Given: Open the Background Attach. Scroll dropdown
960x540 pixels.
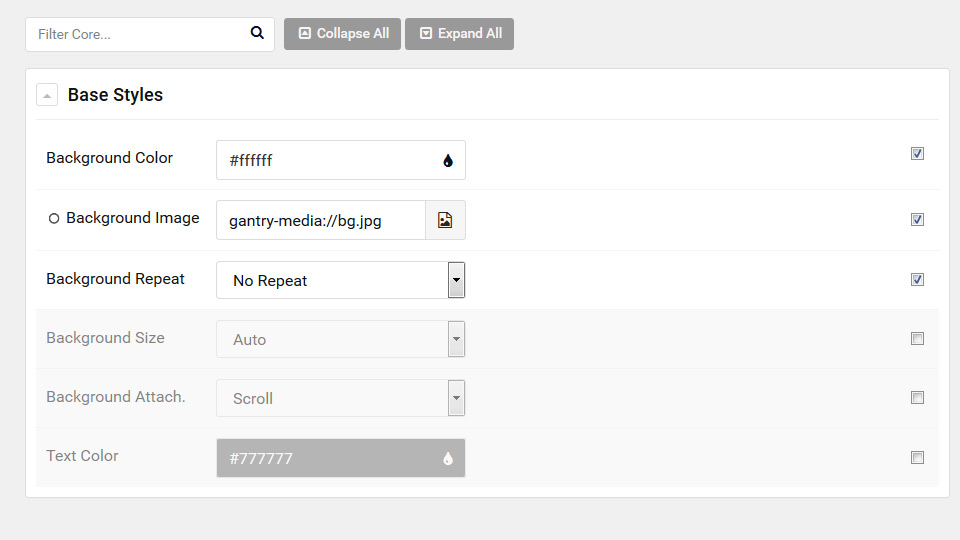Looking at the screenshot, I should coord(340,398).
